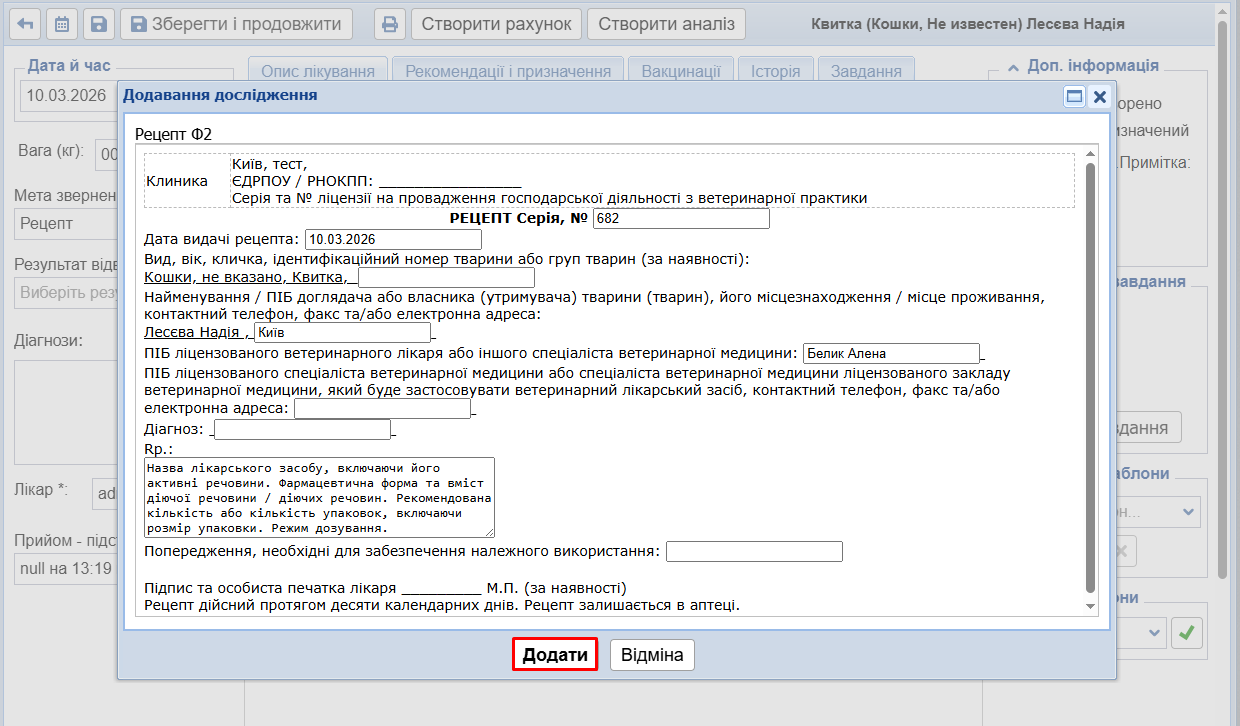Maximize the Додавання дослідження dialog
This screenshot has width=1240, height=726.
(1075, 96)
